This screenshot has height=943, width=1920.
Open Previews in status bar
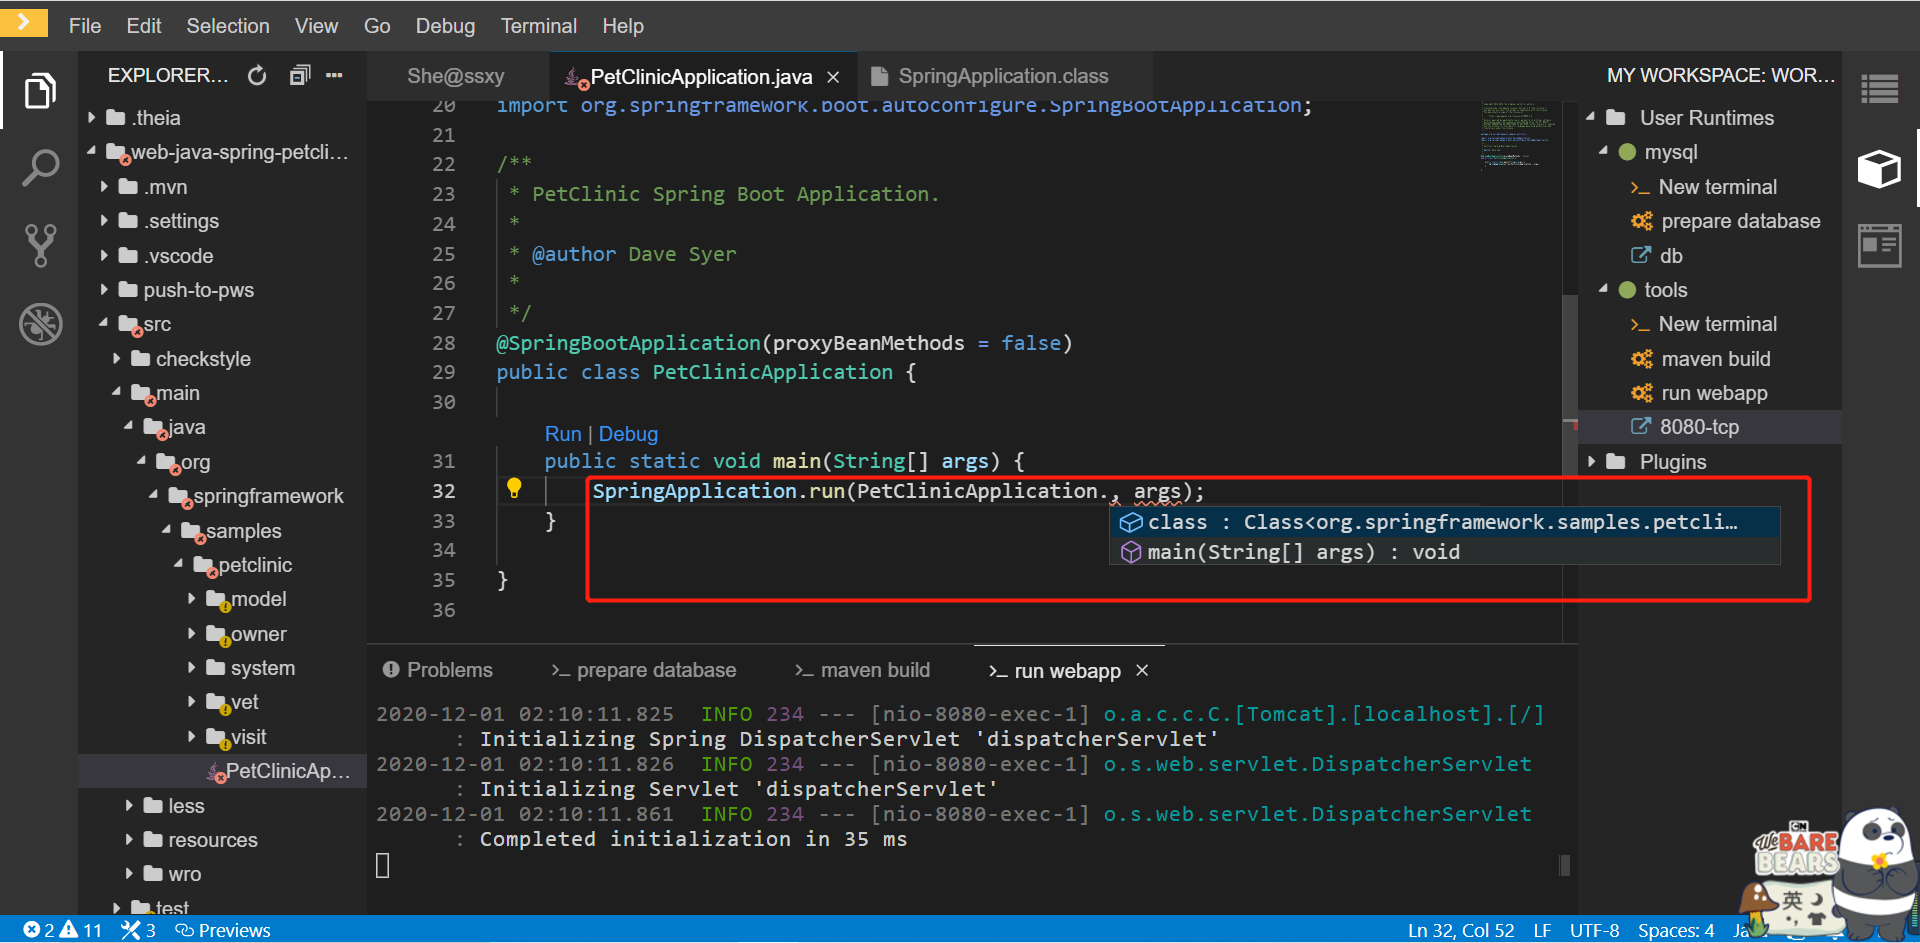pyautogui.click(x=223, y=930)
